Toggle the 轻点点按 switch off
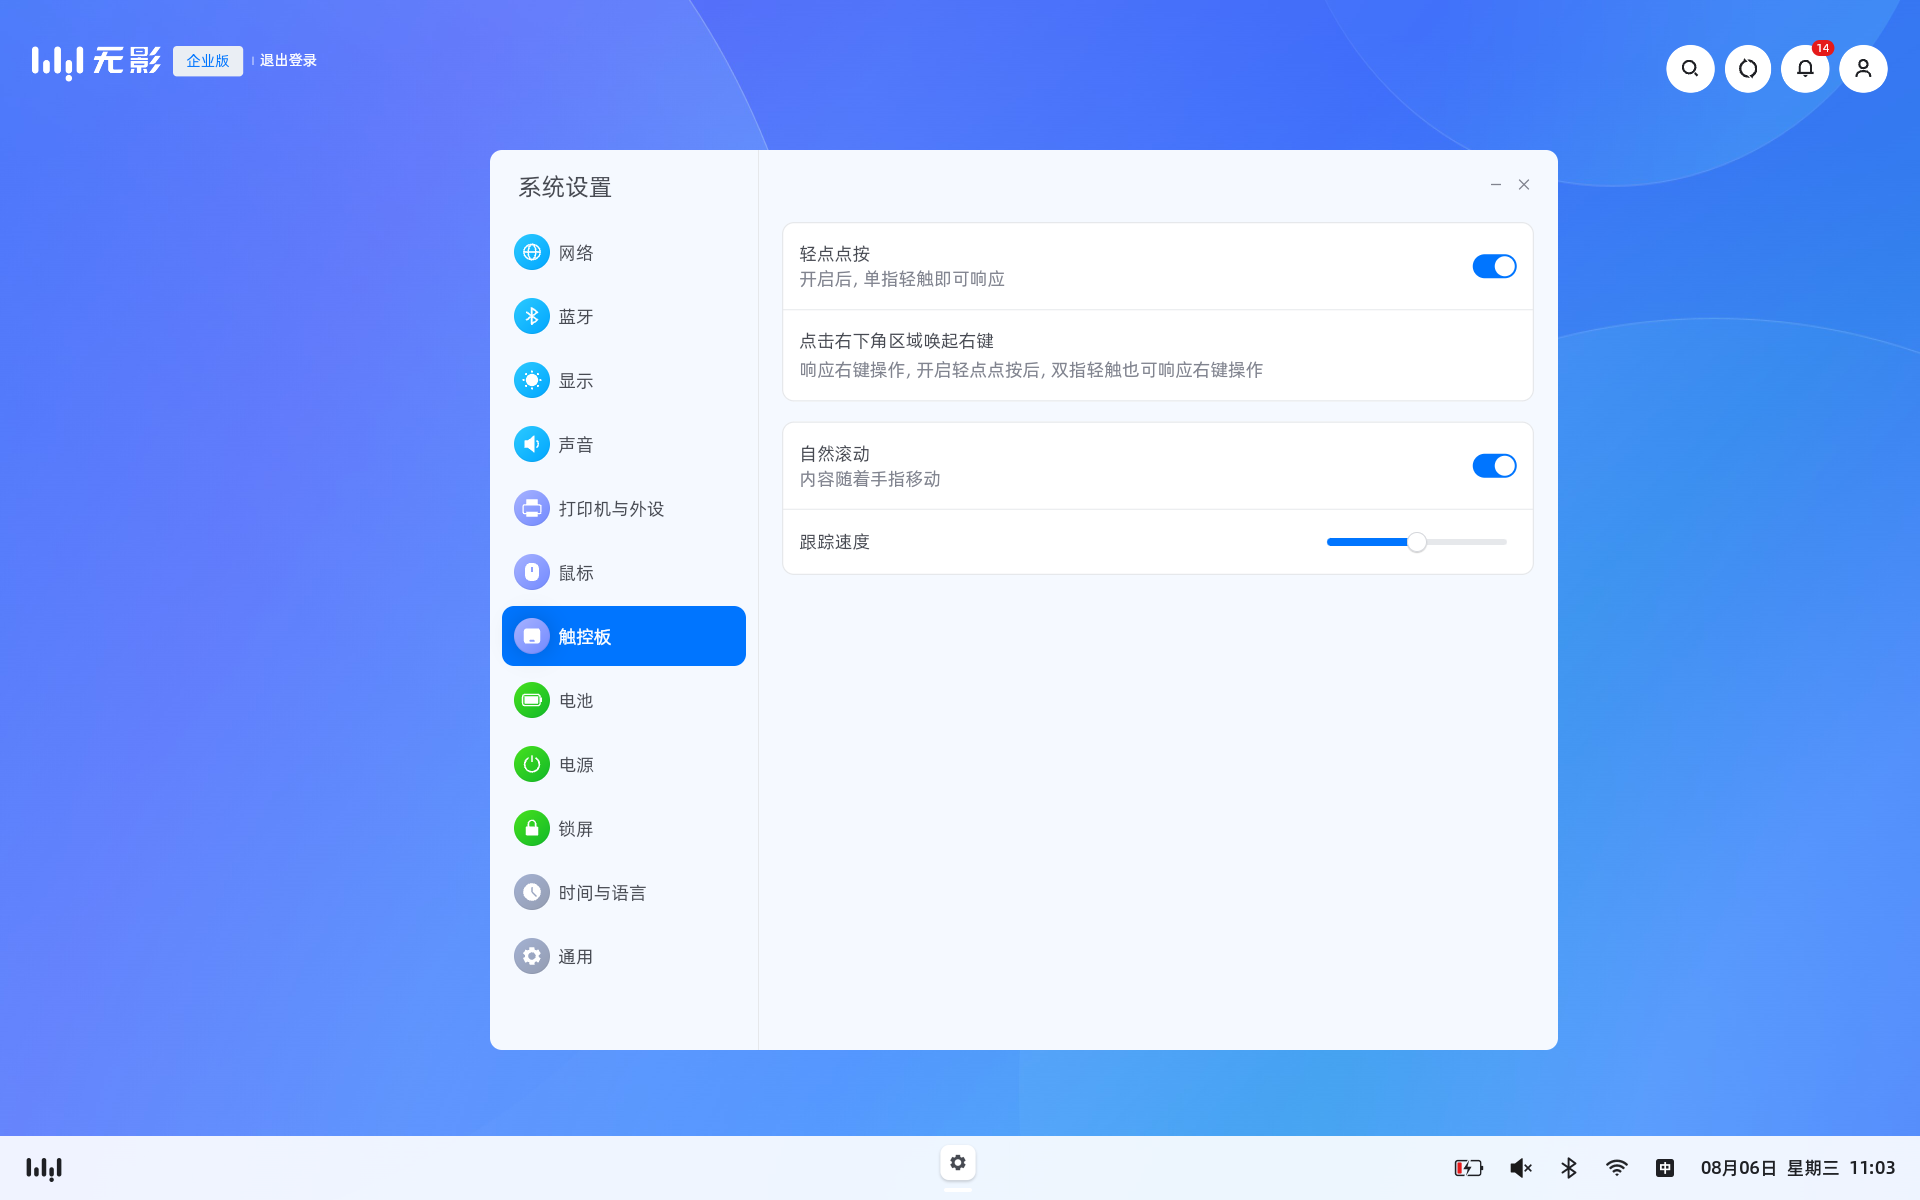 1494,266
